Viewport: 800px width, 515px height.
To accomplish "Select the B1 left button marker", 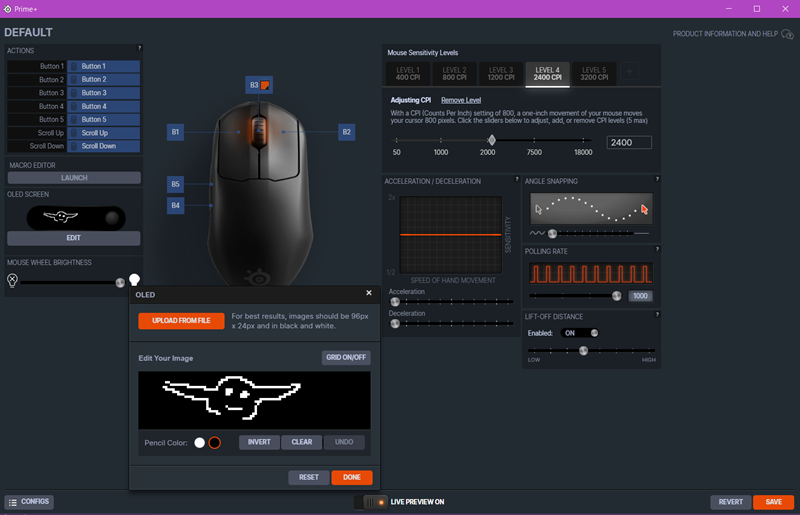I will point(176,132).
